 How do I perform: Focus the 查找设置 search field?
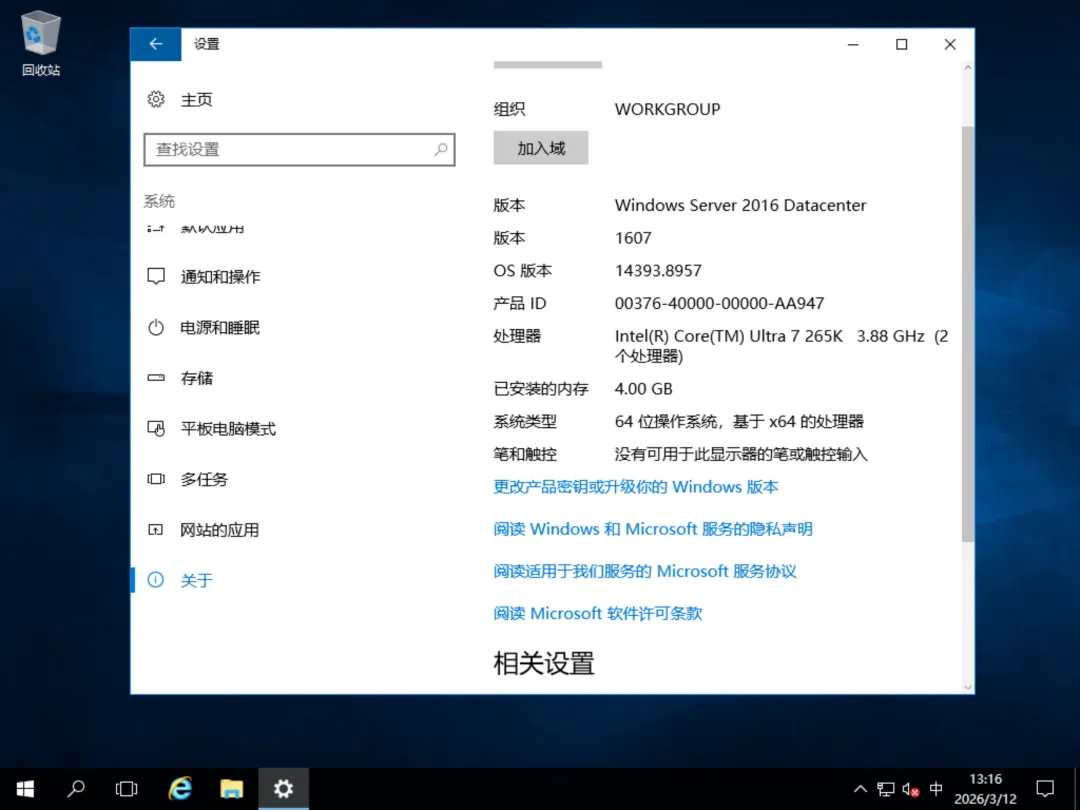click(x=299, y=149)
